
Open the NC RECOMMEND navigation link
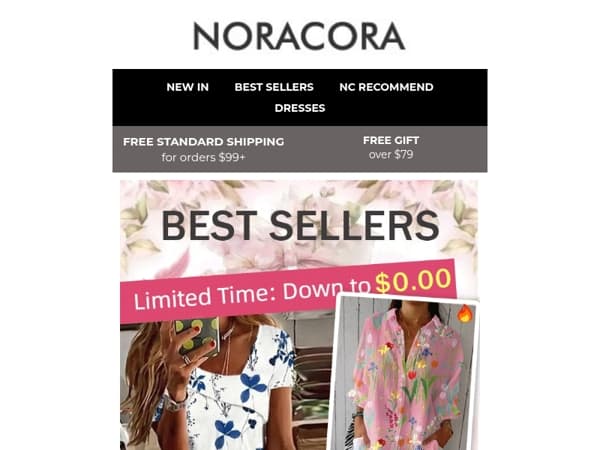(x=386, y=87)
